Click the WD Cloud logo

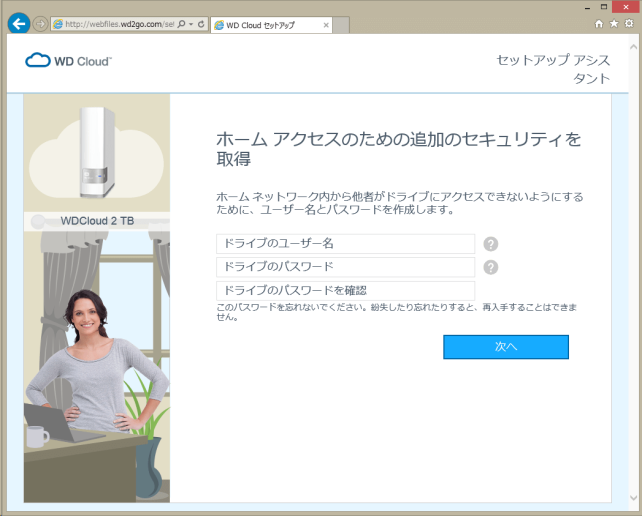(x=68, y=61)
